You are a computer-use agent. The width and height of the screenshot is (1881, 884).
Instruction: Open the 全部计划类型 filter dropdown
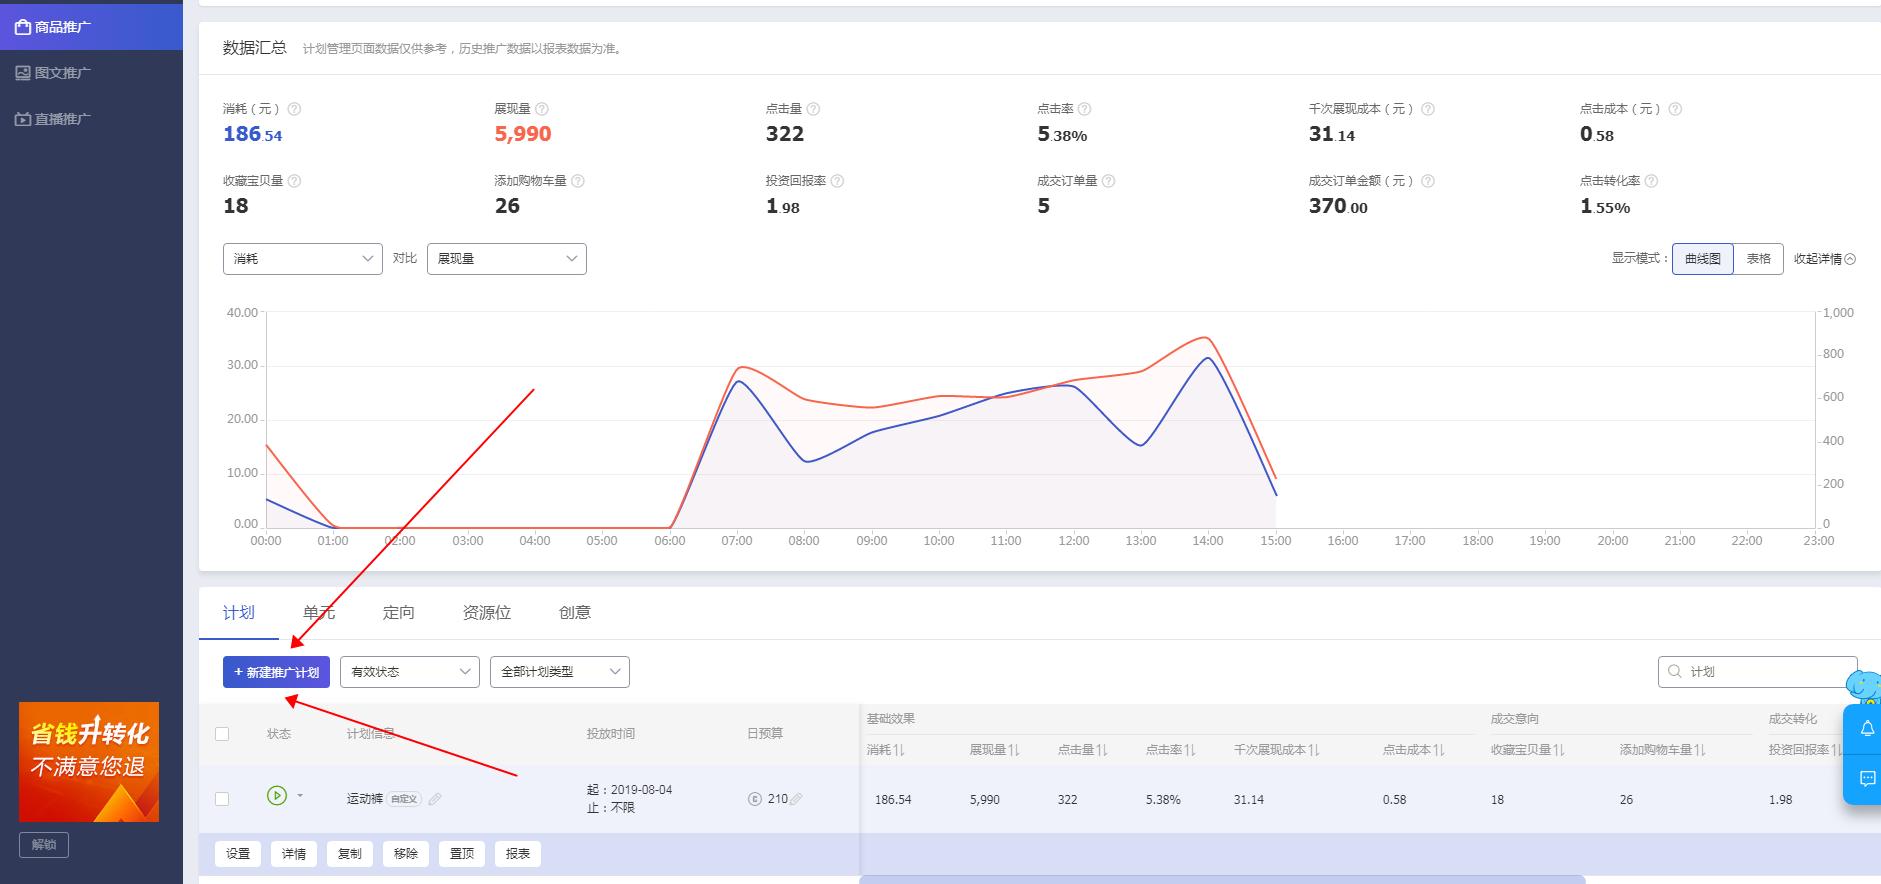click(x=559, y=672)
